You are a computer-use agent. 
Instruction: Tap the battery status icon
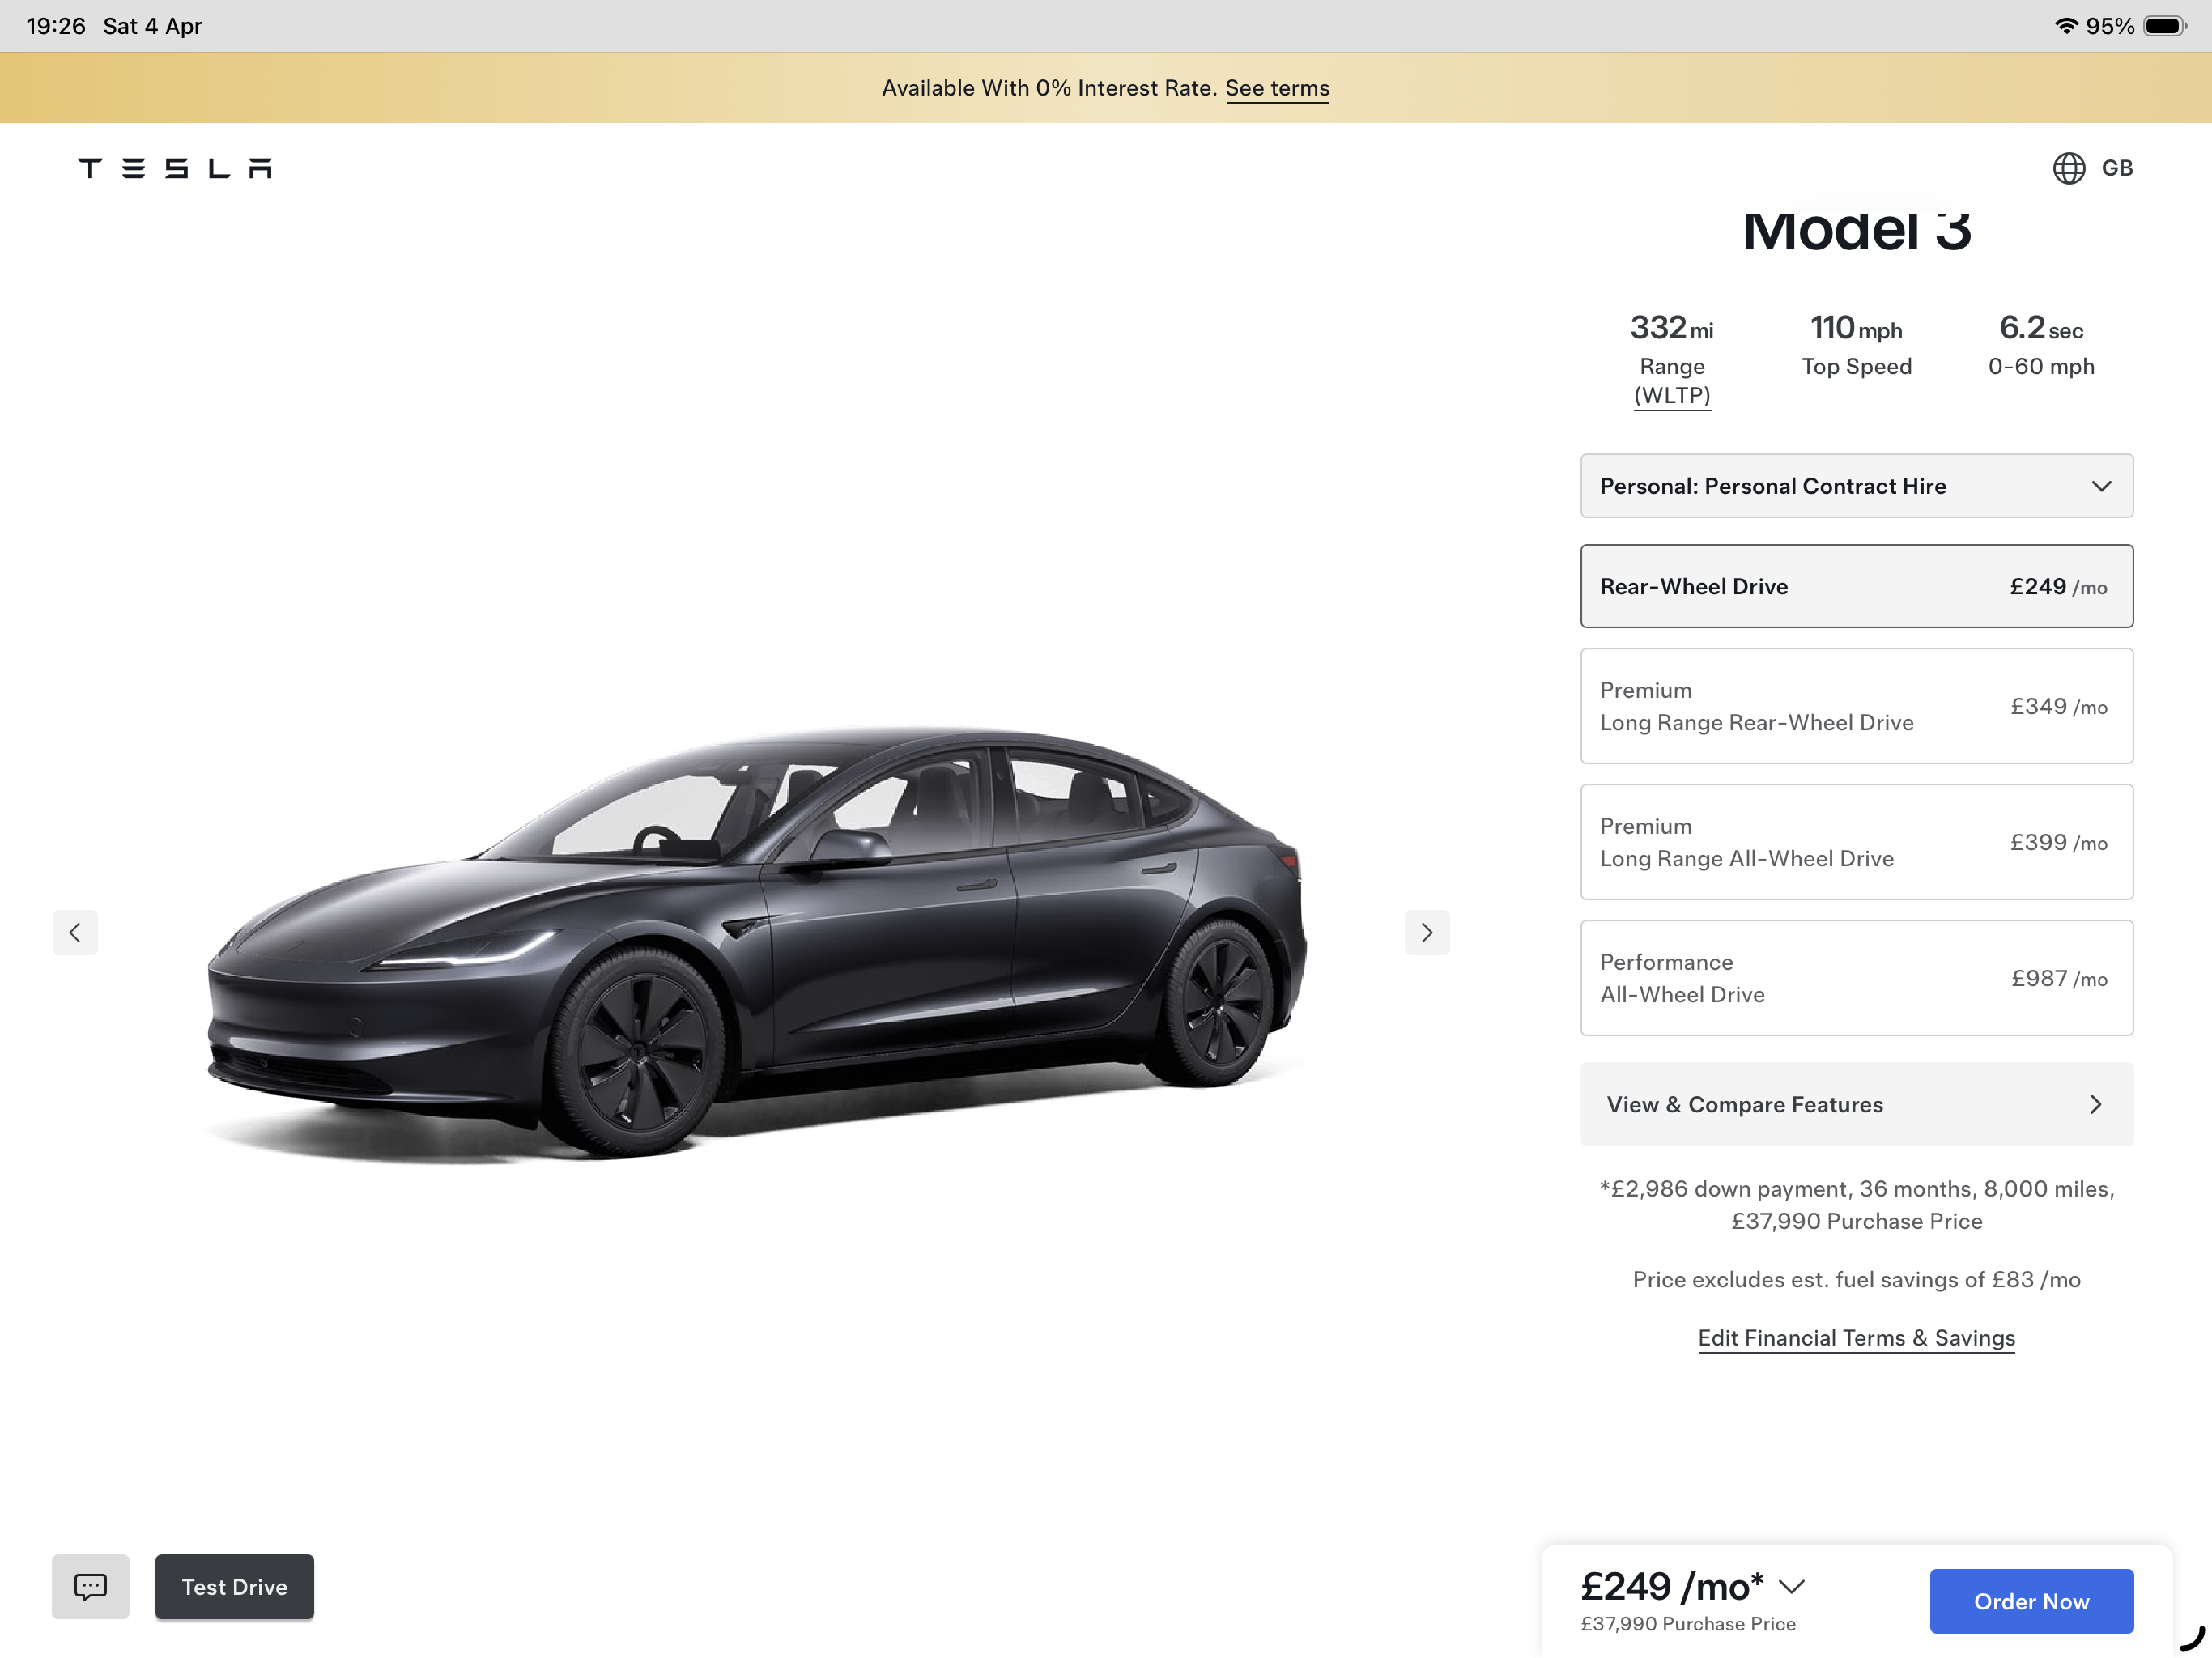pyautogui.click(x=2165, y=26)
